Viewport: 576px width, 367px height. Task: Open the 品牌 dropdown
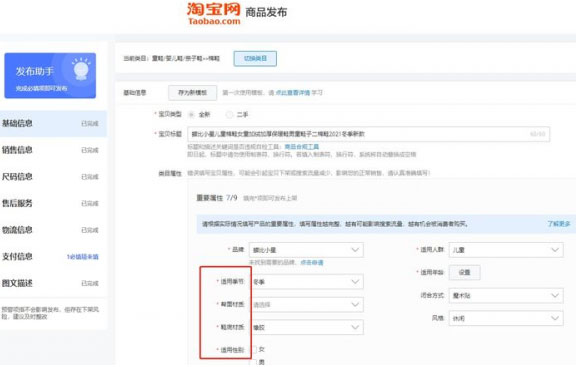(306, 250)
